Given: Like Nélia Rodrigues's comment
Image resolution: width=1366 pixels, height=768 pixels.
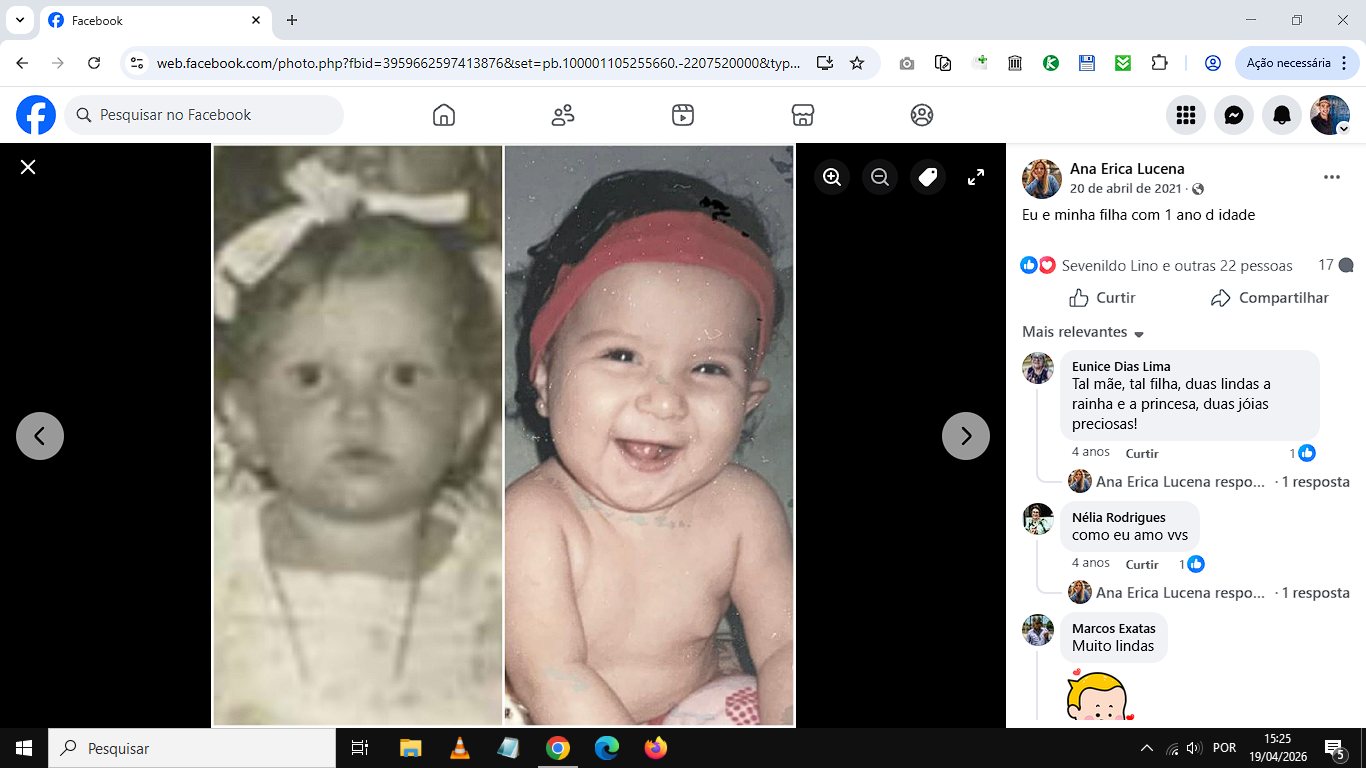Looking at the screenshot, I should pyautogui.click(x=1142, y=564).
